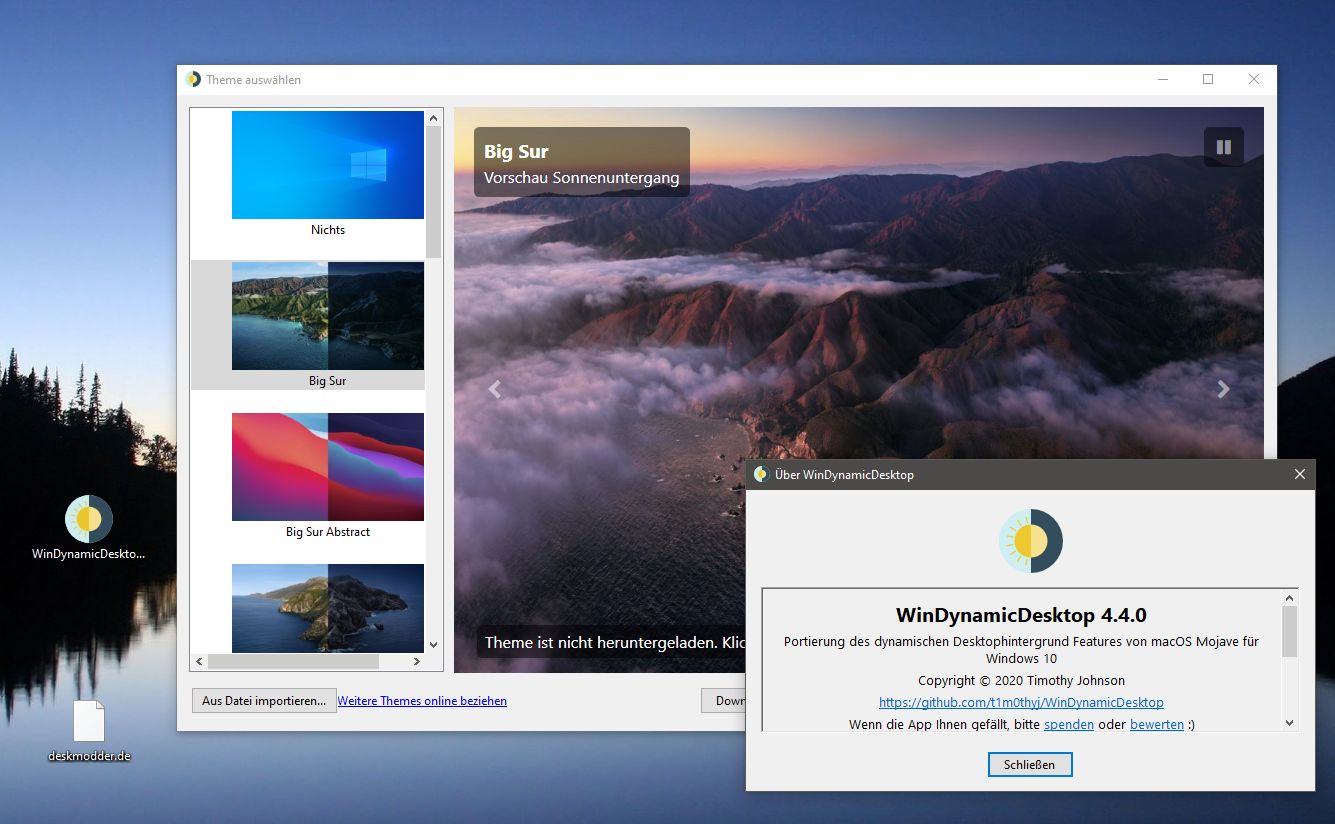Image resolution: width=1335 pixels, height=824 pixels.
Task: Click theme list horizontal scroll left arrow
Action: click(x=199, y=661)
